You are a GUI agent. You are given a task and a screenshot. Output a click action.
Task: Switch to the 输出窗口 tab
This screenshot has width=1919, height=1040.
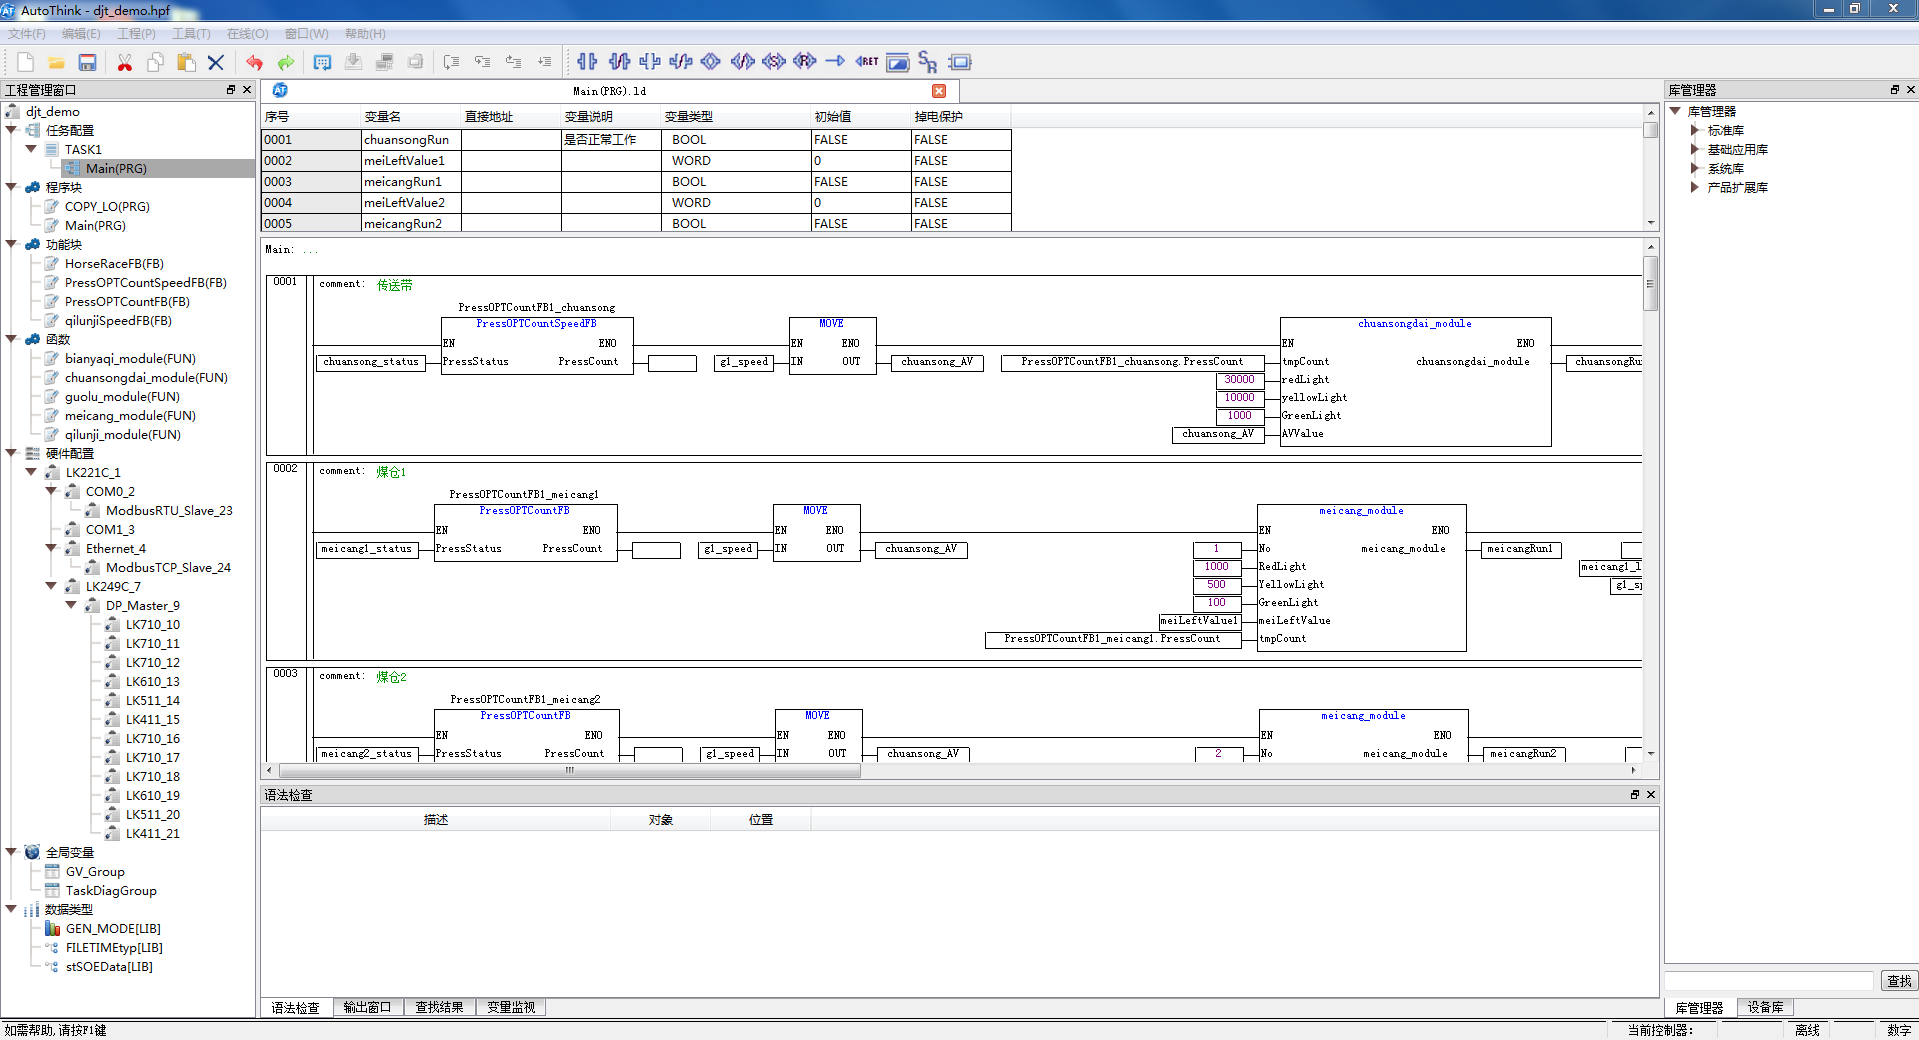(x=367, y=1007)
